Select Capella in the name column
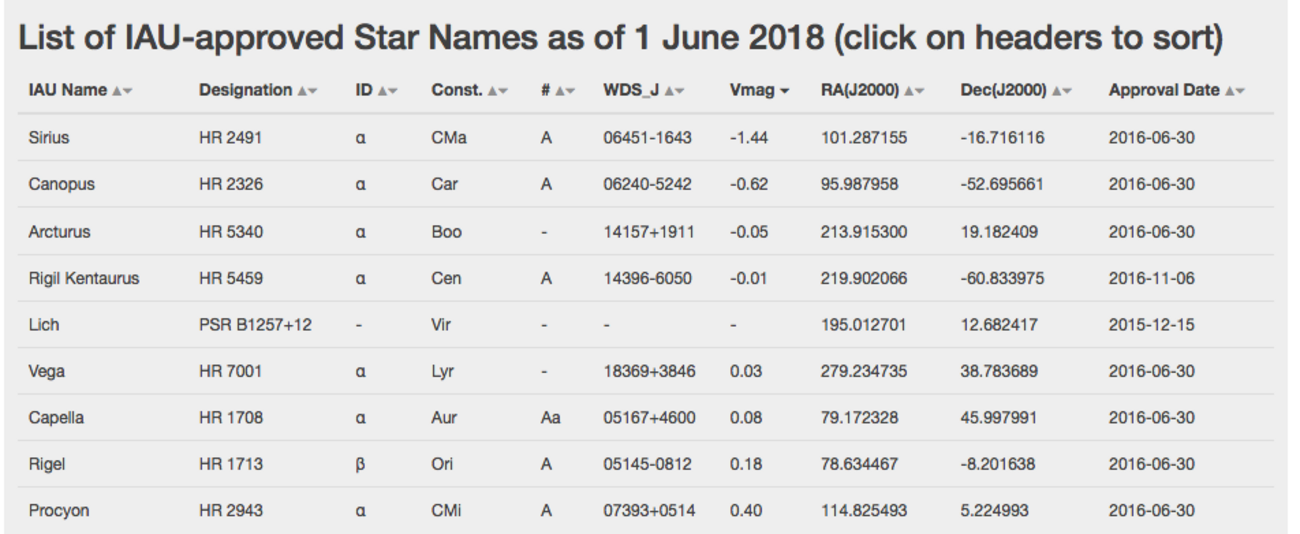Viewport: 1300px width, 534px height. click(x=56, y=418)
